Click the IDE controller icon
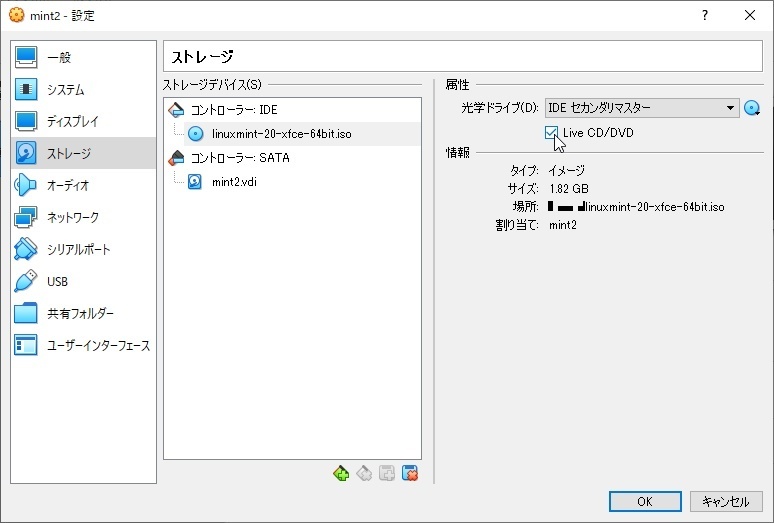This screenshot has width=774, height=523. (x=176, y=110)
